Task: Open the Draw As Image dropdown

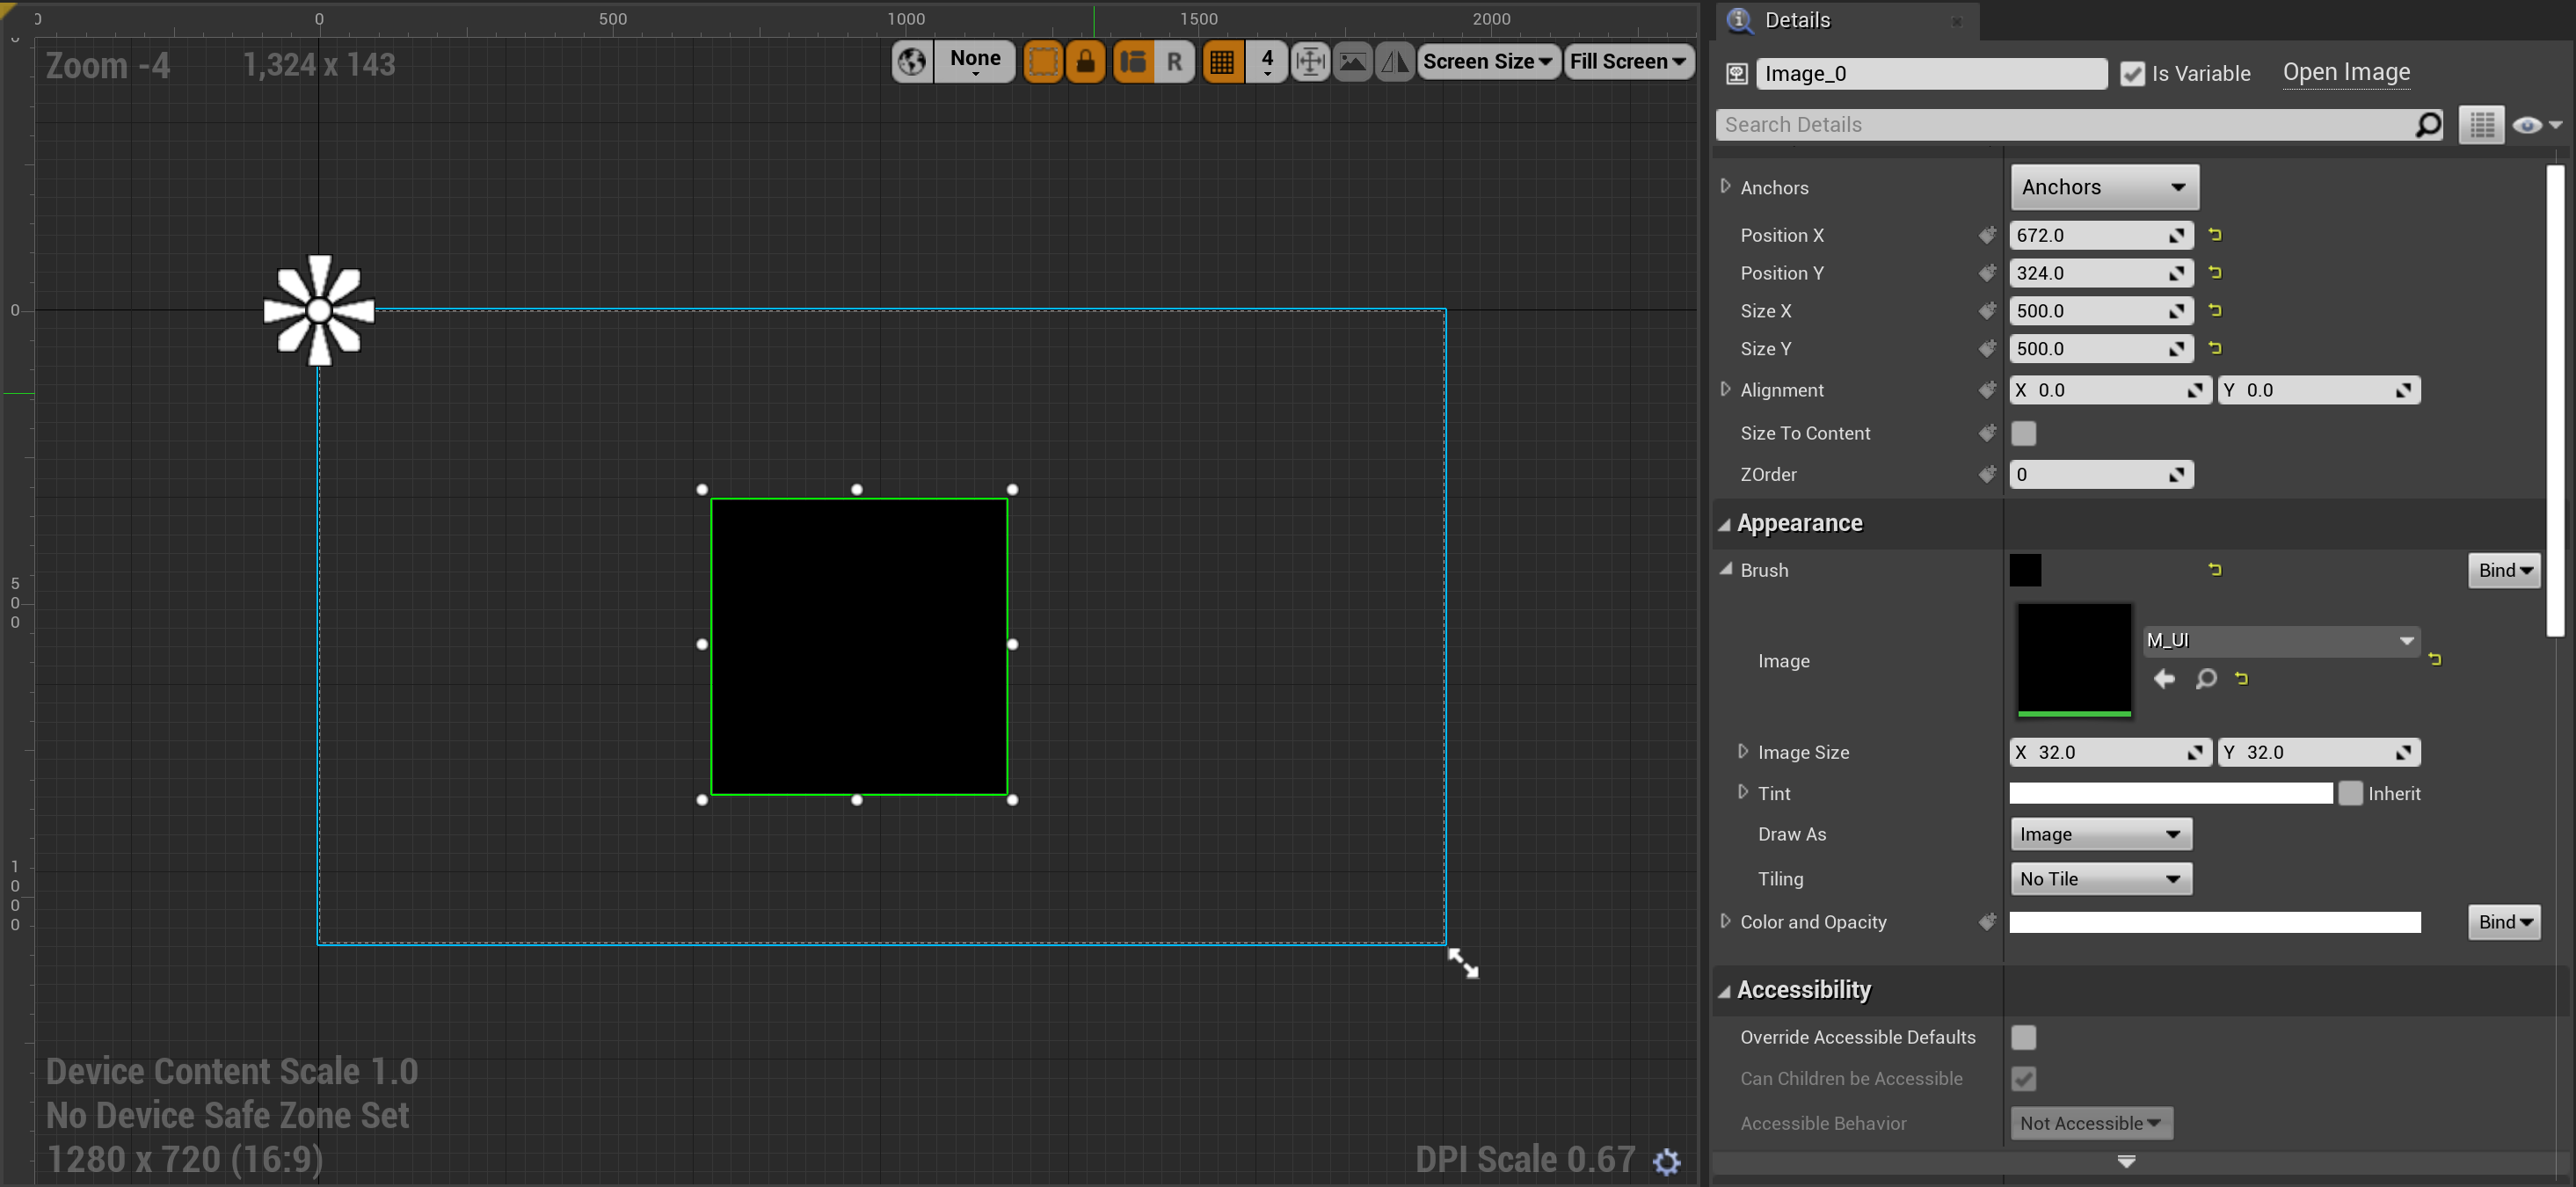Action: tap(2100, 834)
